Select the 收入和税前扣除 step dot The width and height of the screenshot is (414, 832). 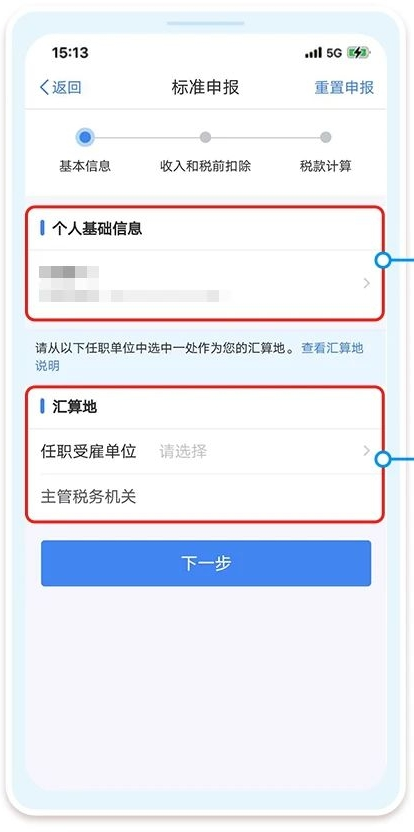click(x=205, y=138)
